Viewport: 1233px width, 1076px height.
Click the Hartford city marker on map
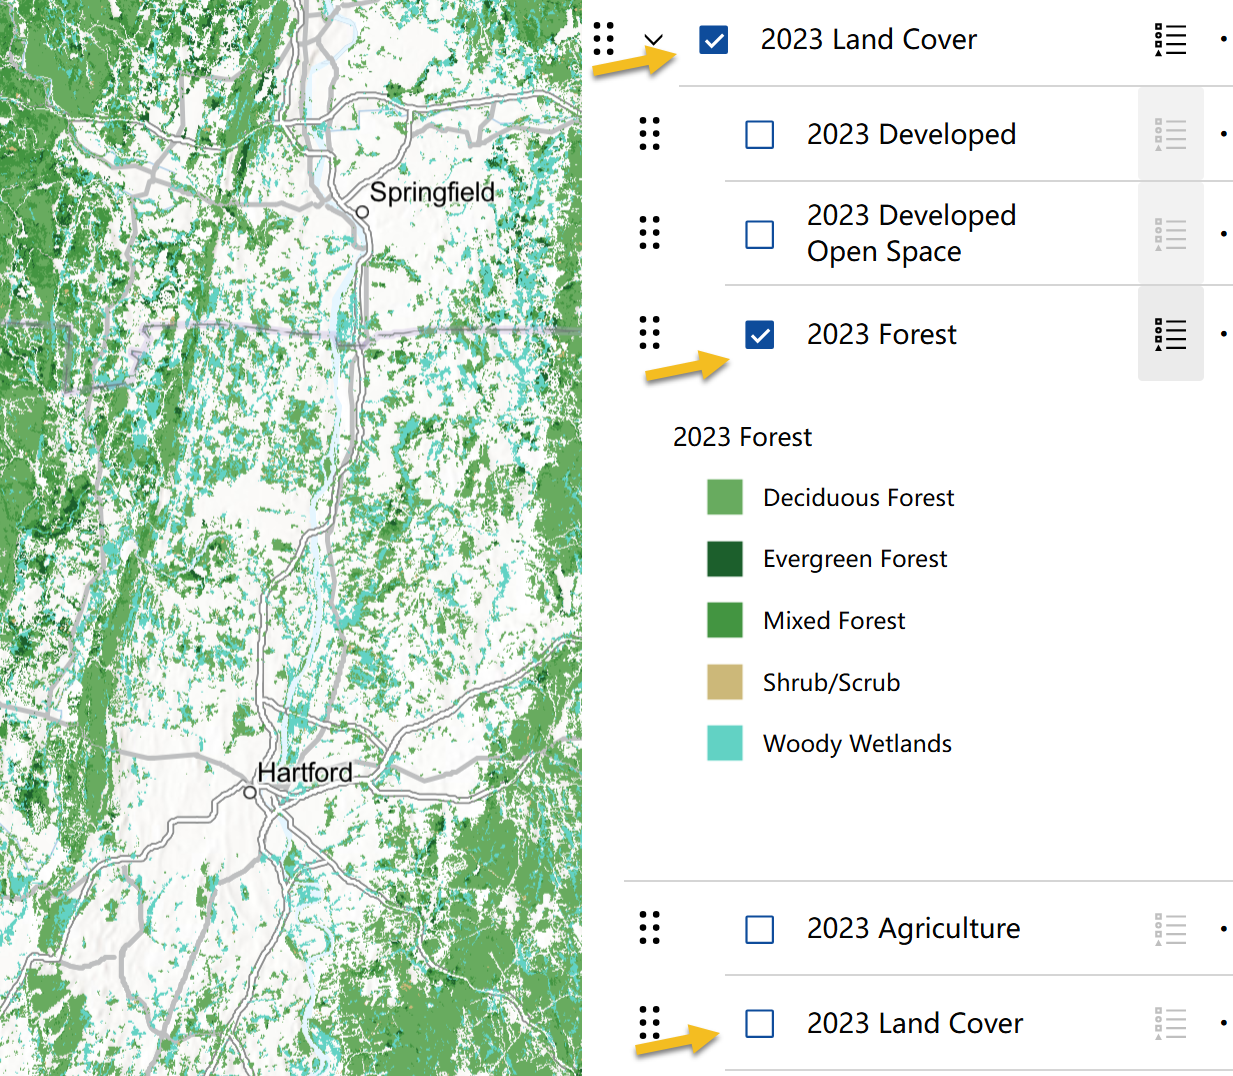click(x=250, y=792)
